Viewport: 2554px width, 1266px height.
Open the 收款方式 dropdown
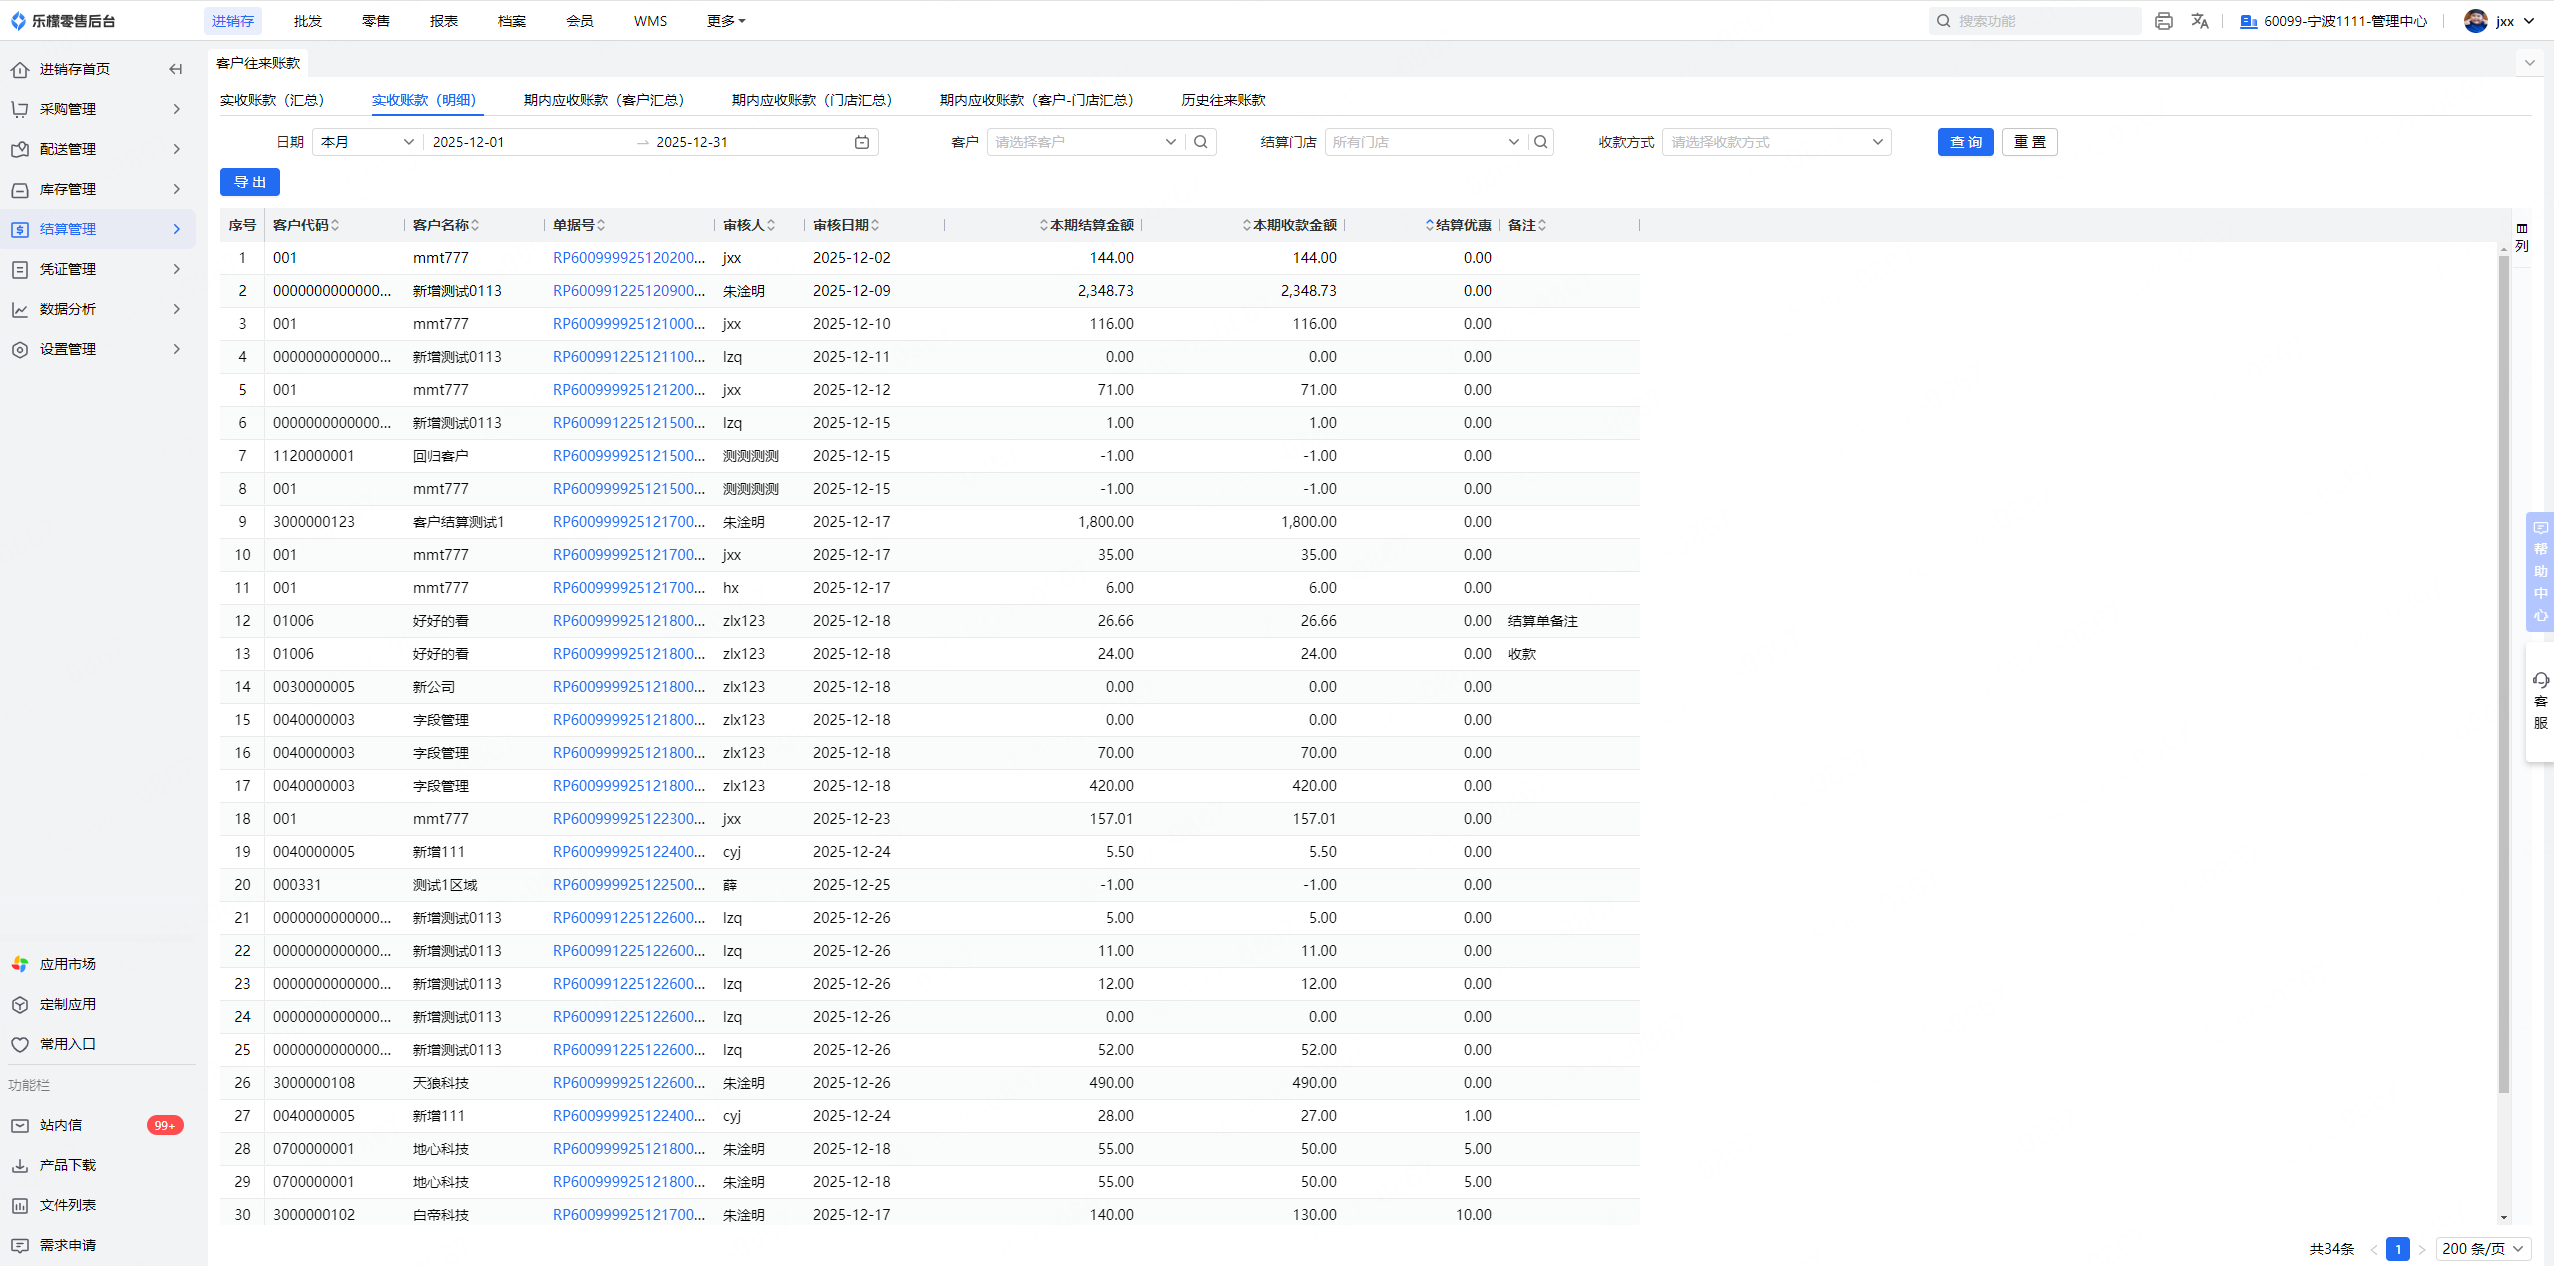coord(1775,142)
